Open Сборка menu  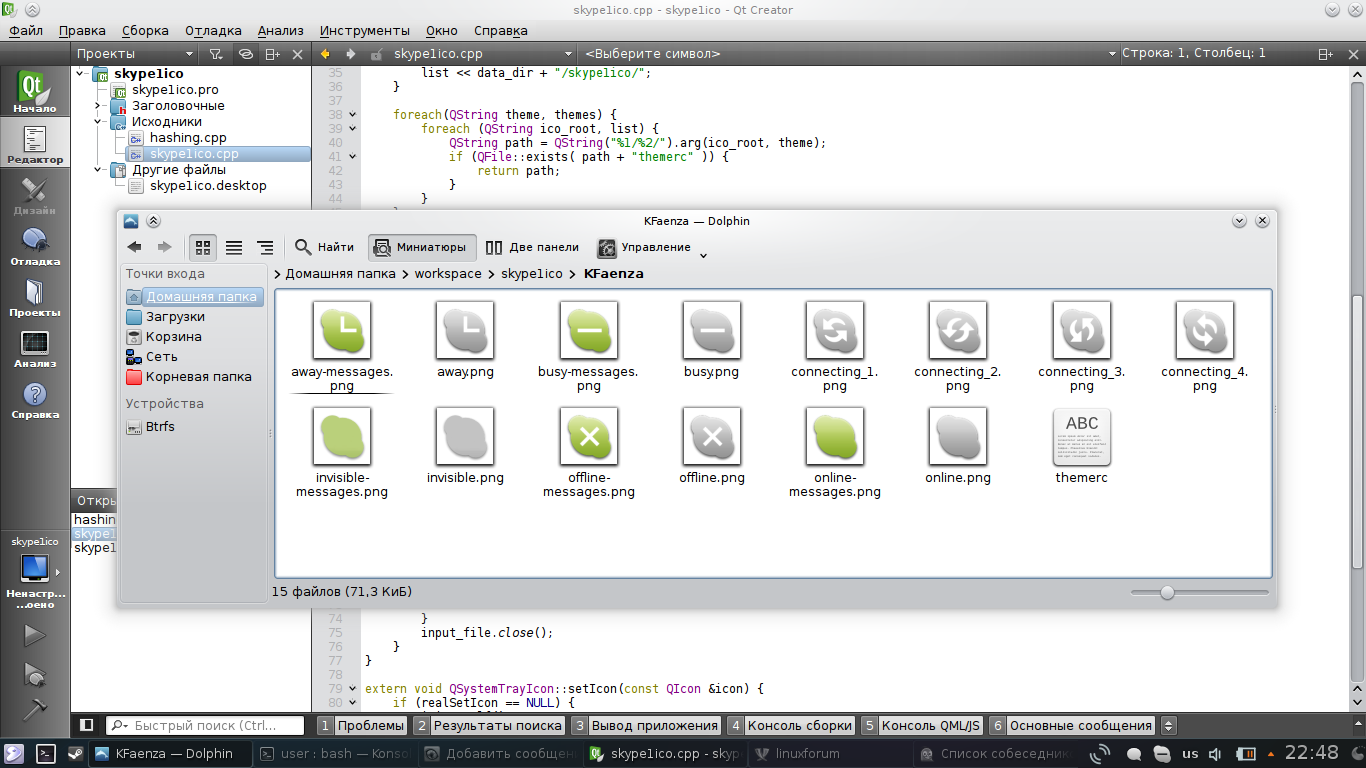click(145, 31)
